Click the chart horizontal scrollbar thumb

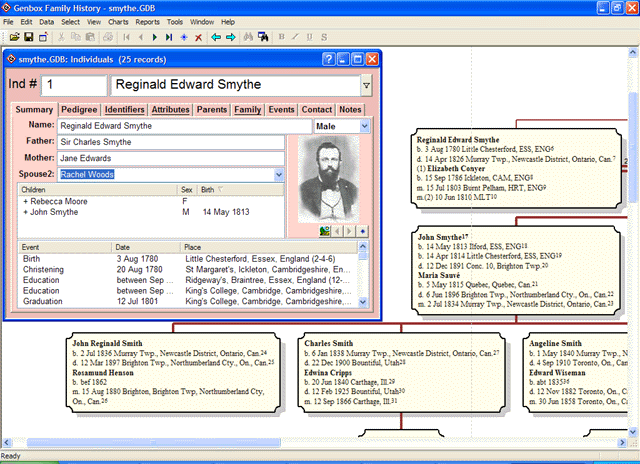coord(153,442)
